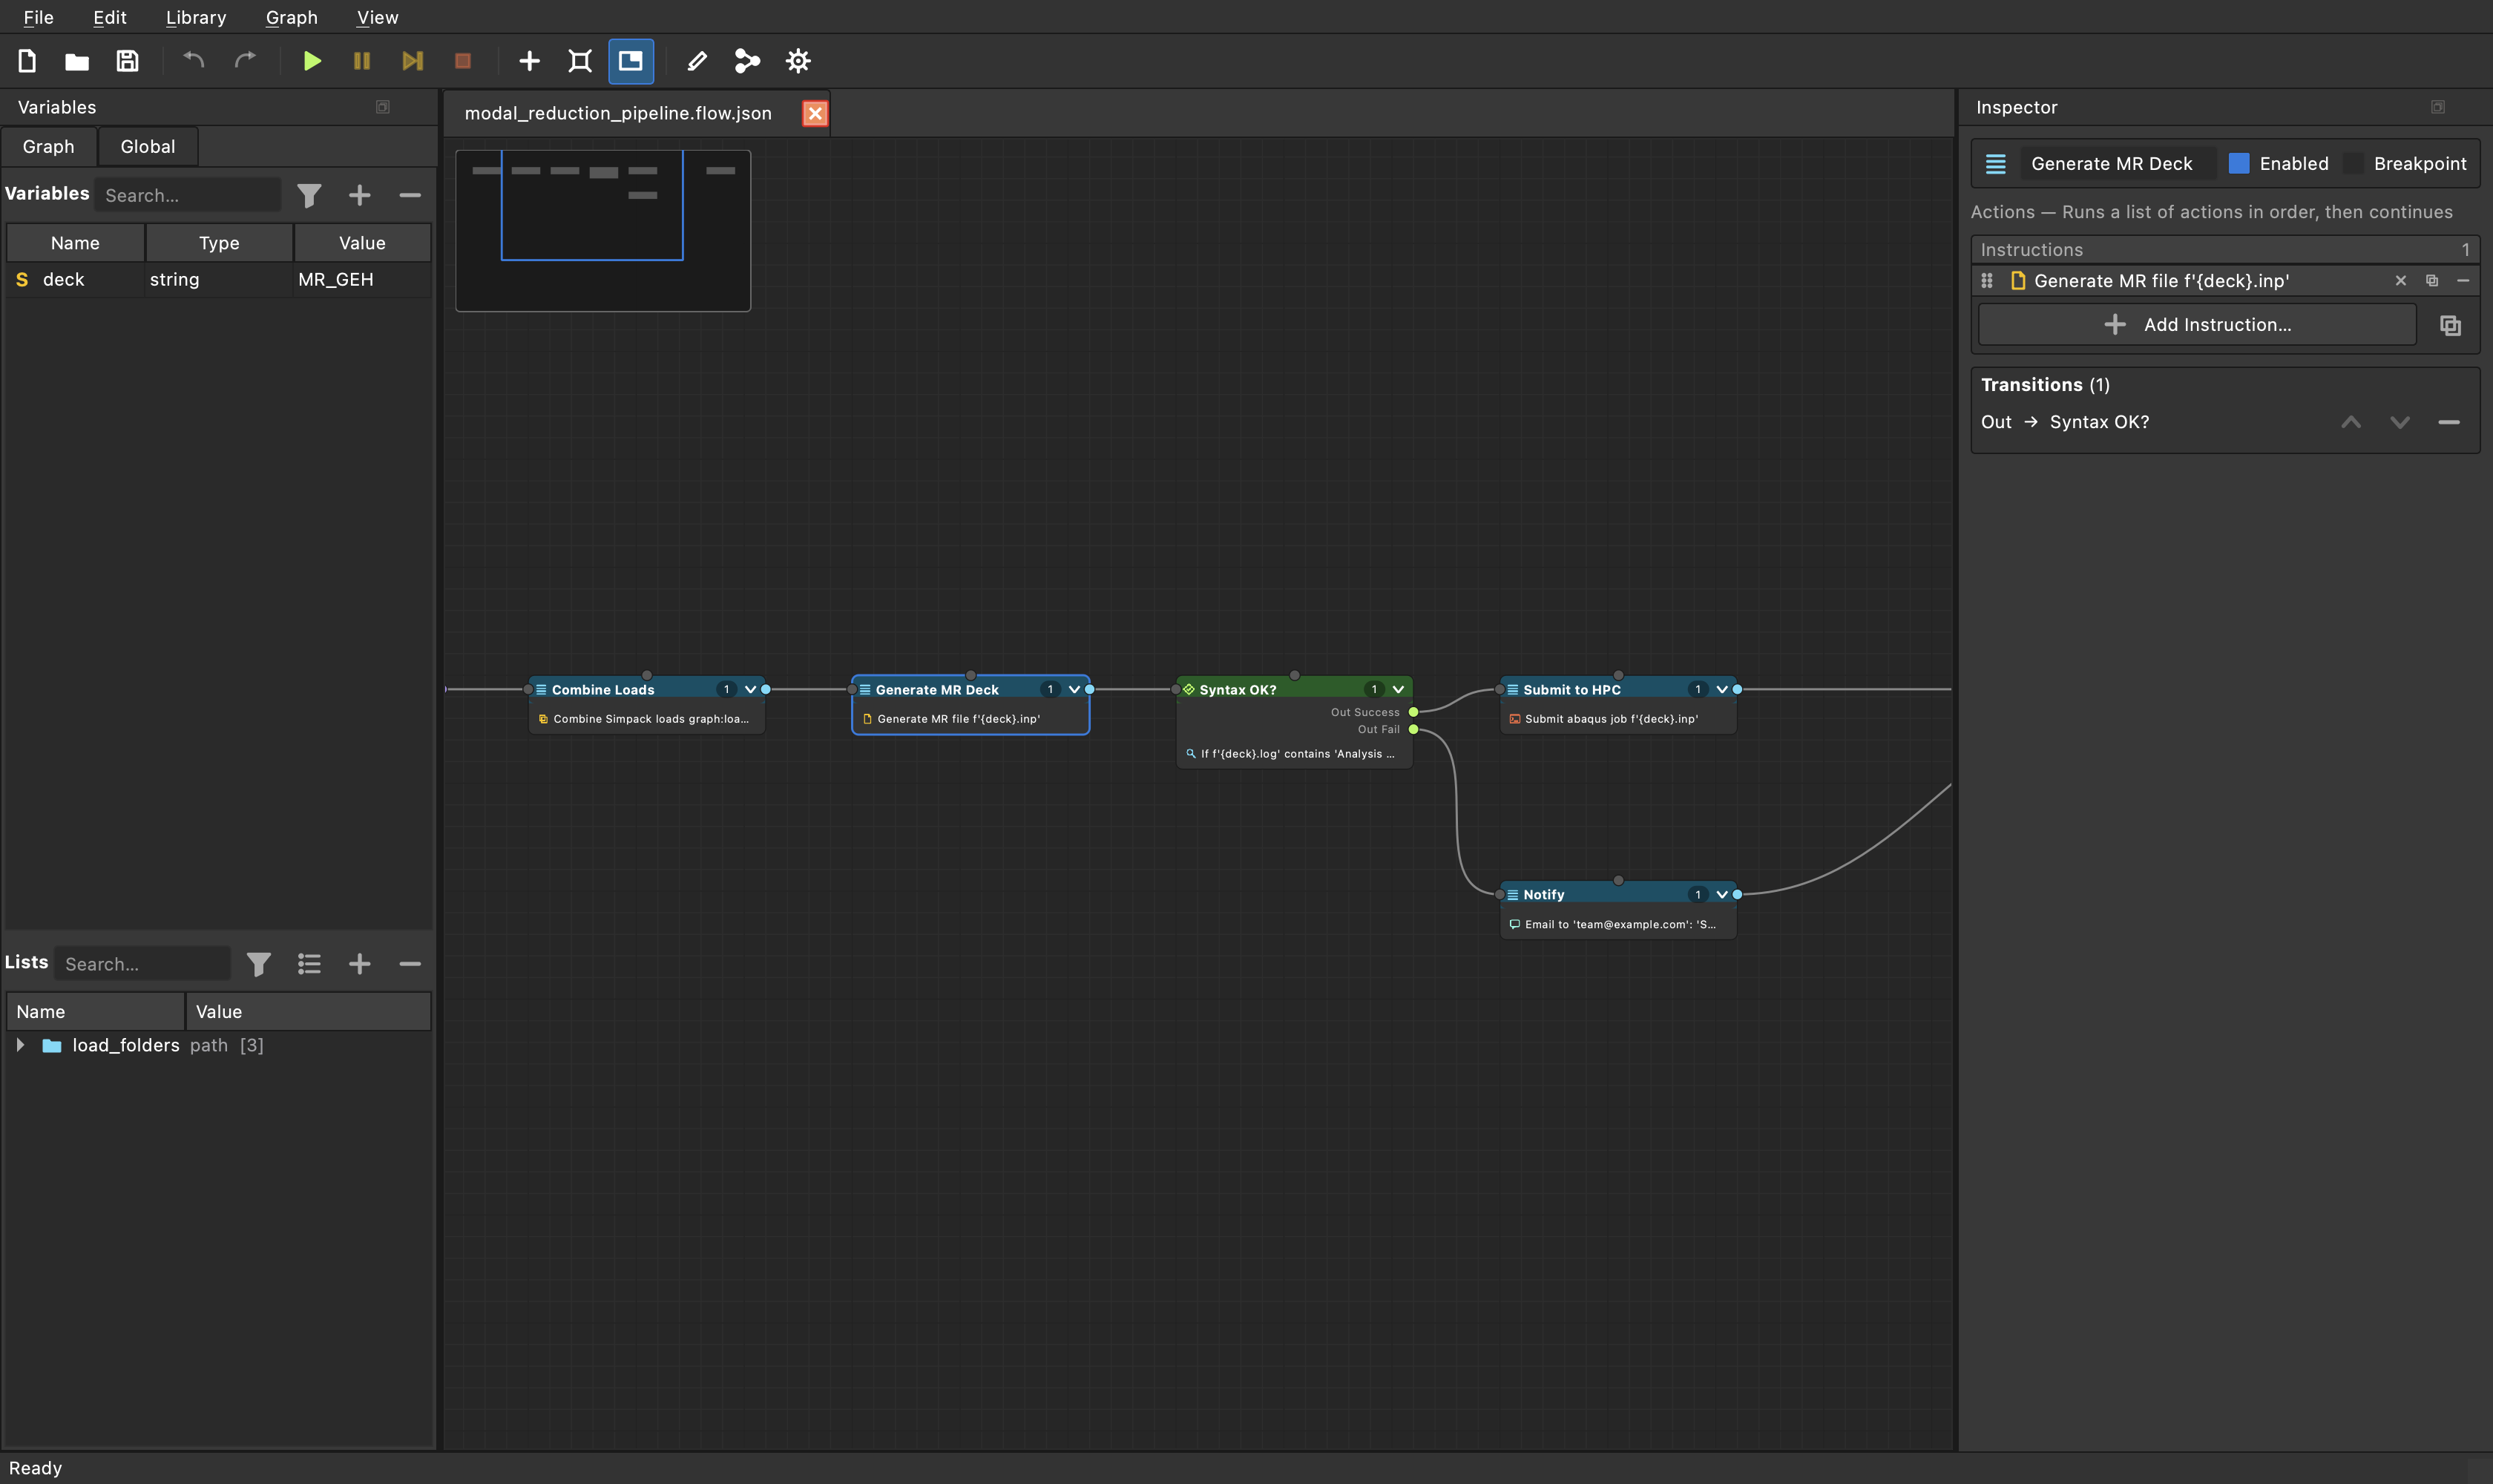
Task: Toggle the Enabled checkbox
Action: [2239, 163]
